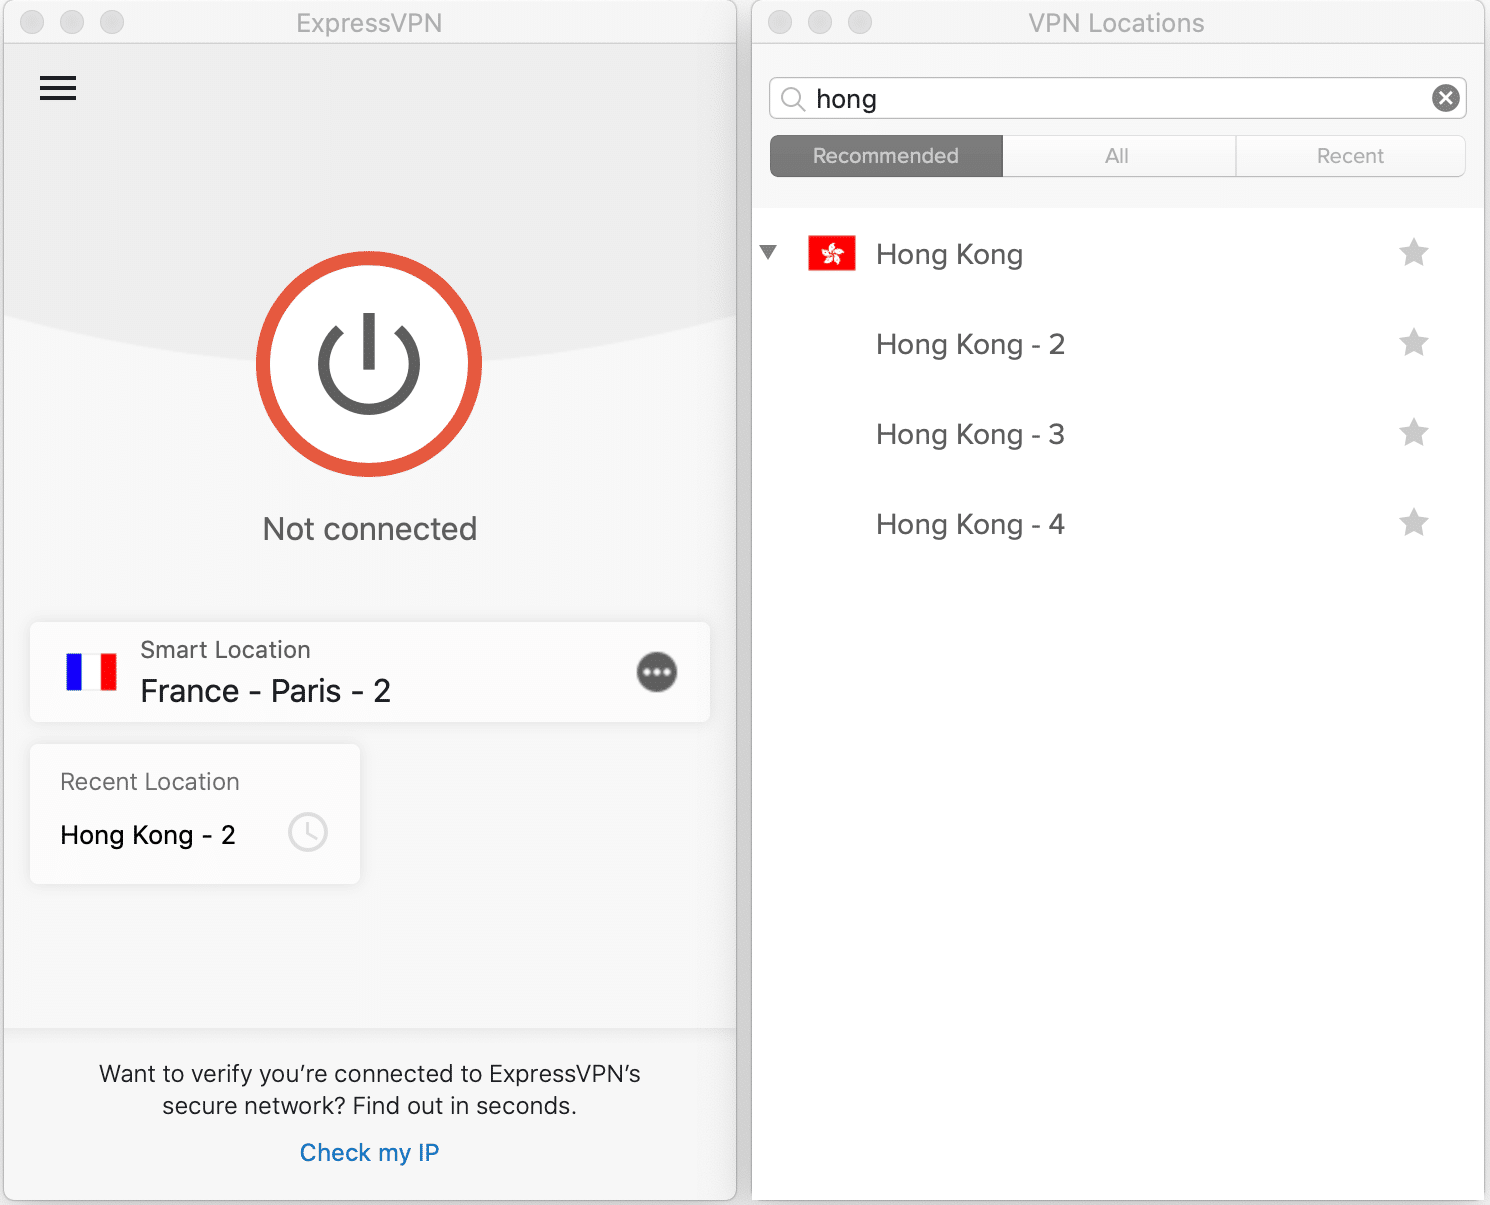Open the Smart Location options ellipsis button
Screen dimensions: 1490x1205
(657, 672)
